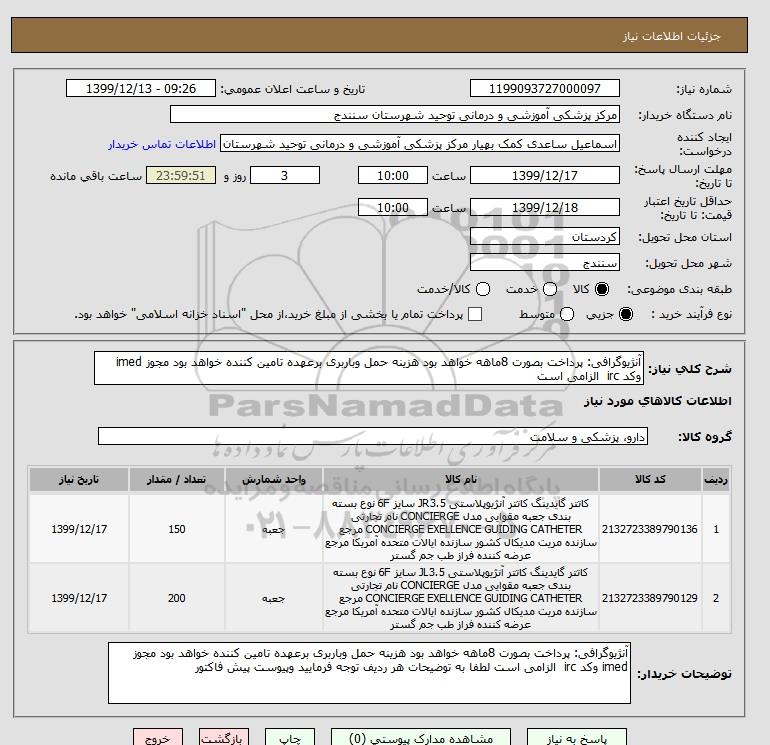The height and width of the screenshot is (745, 770).
Task: Click the announcement date field 1399/12/13 - 09:26
Action: click(141, 88)
